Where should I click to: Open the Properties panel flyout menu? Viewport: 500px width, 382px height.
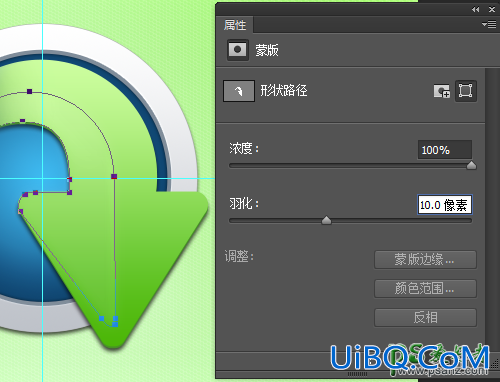click(489, 24)
